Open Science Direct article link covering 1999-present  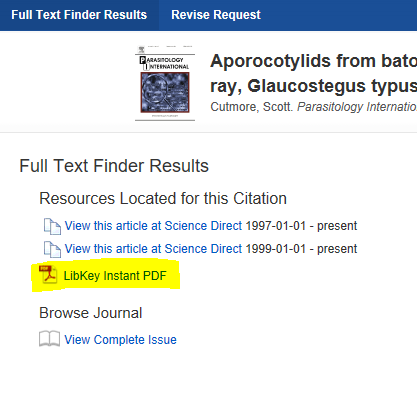153,249
